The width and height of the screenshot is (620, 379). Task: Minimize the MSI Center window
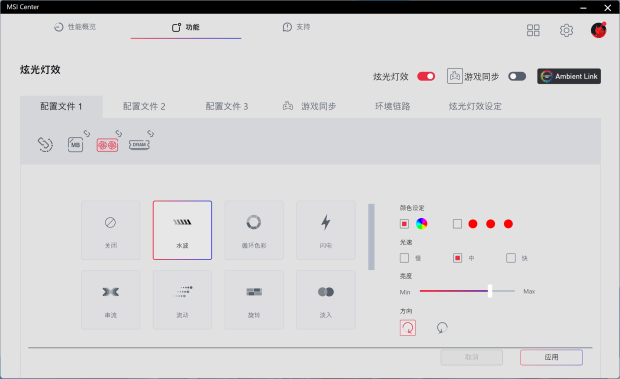coord(583,8)
